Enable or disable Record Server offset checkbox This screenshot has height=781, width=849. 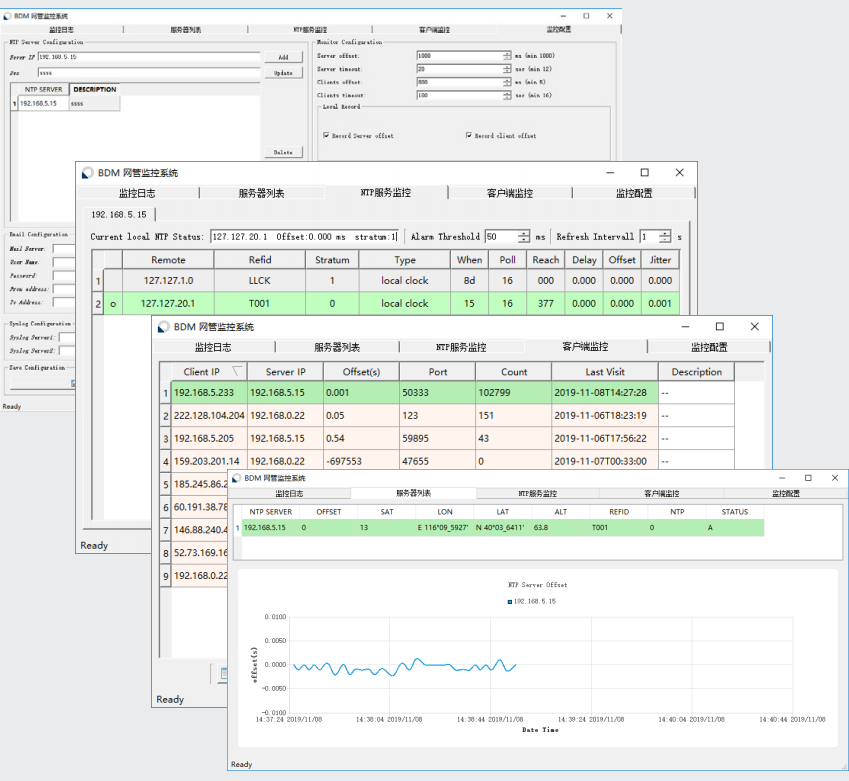(326, 135)
